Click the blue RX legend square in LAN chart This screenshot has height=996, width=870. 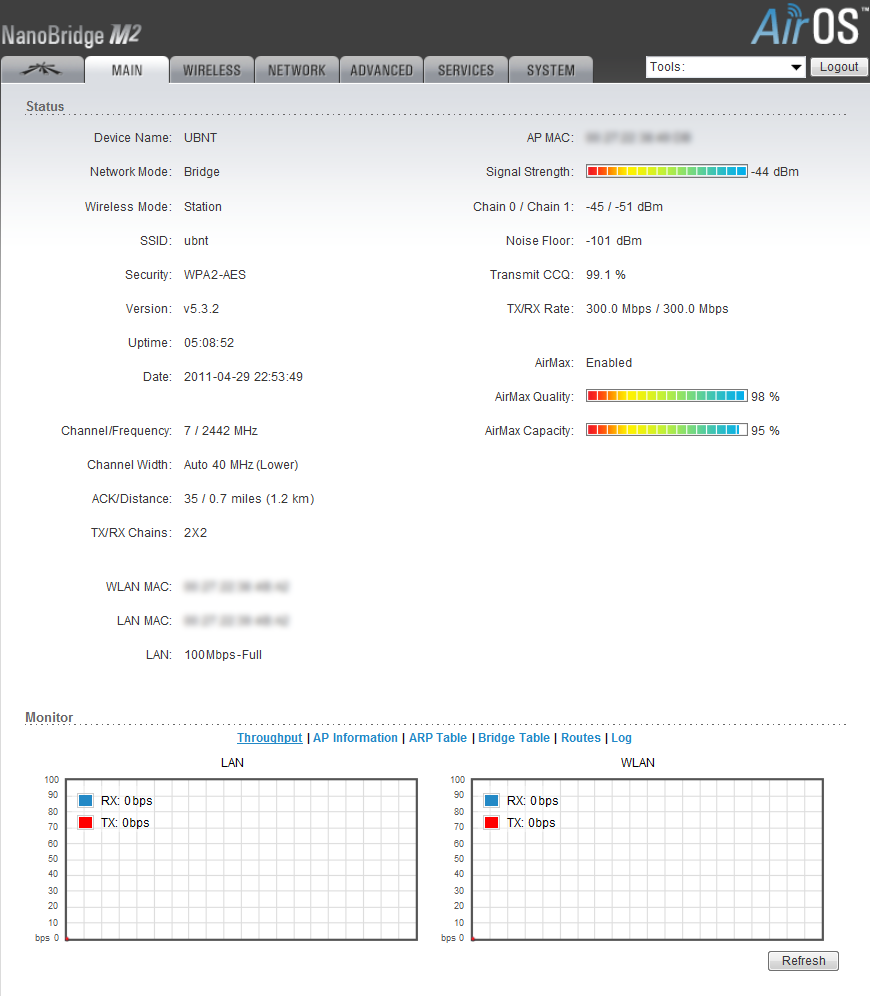(85, 801)
